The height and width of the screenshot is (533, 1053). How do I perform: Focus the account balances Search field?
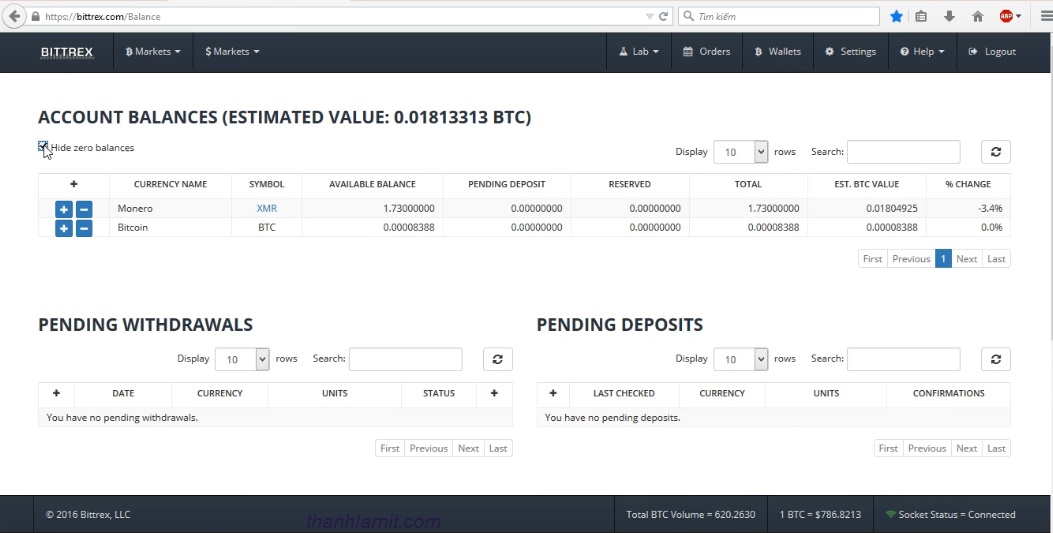pyautogui.click(x=903, y=152)
